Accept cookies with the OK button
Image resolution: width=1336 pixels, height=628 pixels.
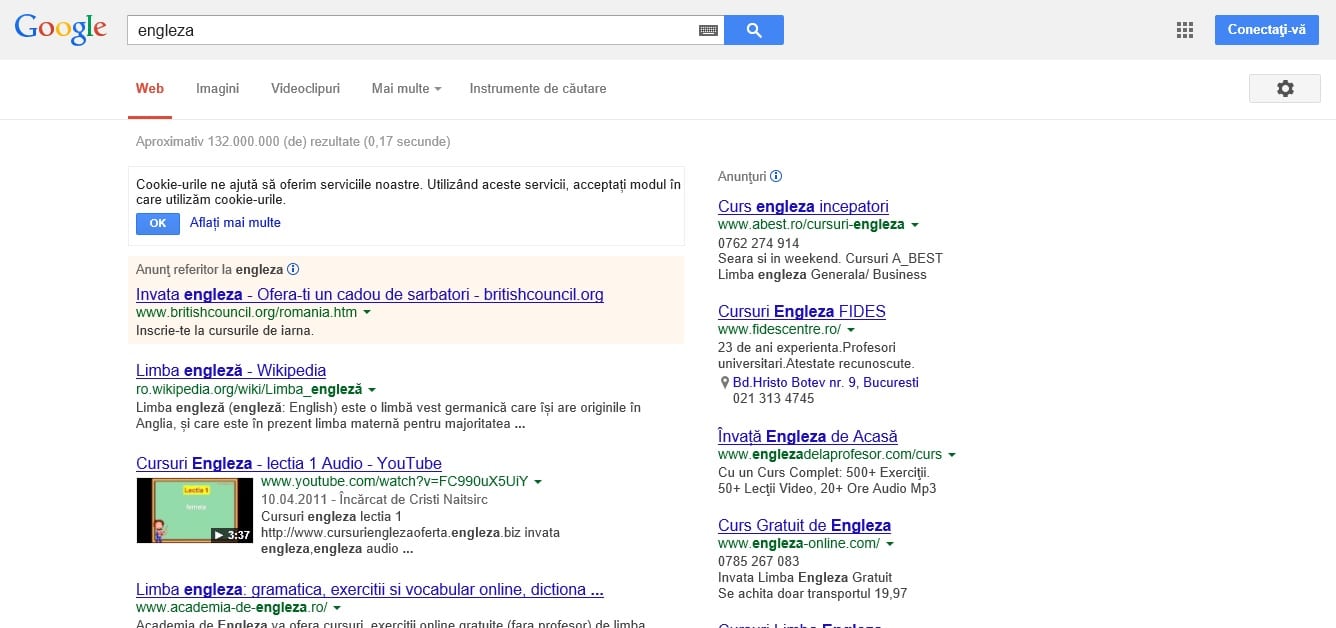coord(158,223)
